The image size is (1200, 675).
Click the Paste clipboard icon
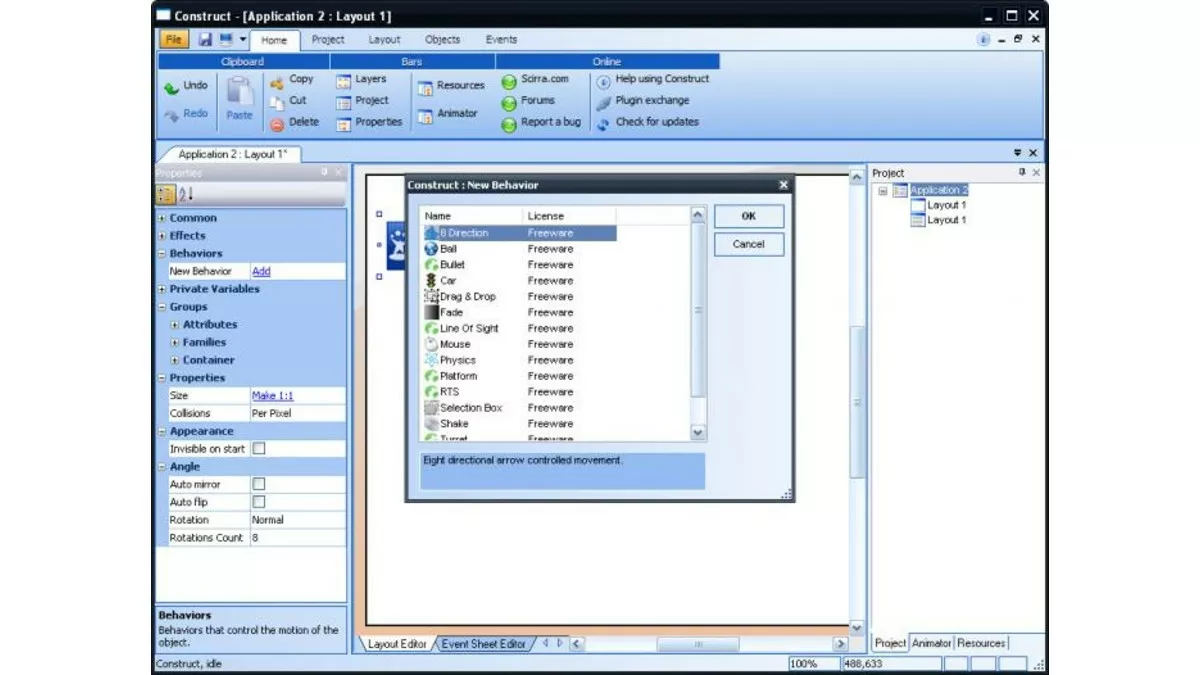coord(239,92)
